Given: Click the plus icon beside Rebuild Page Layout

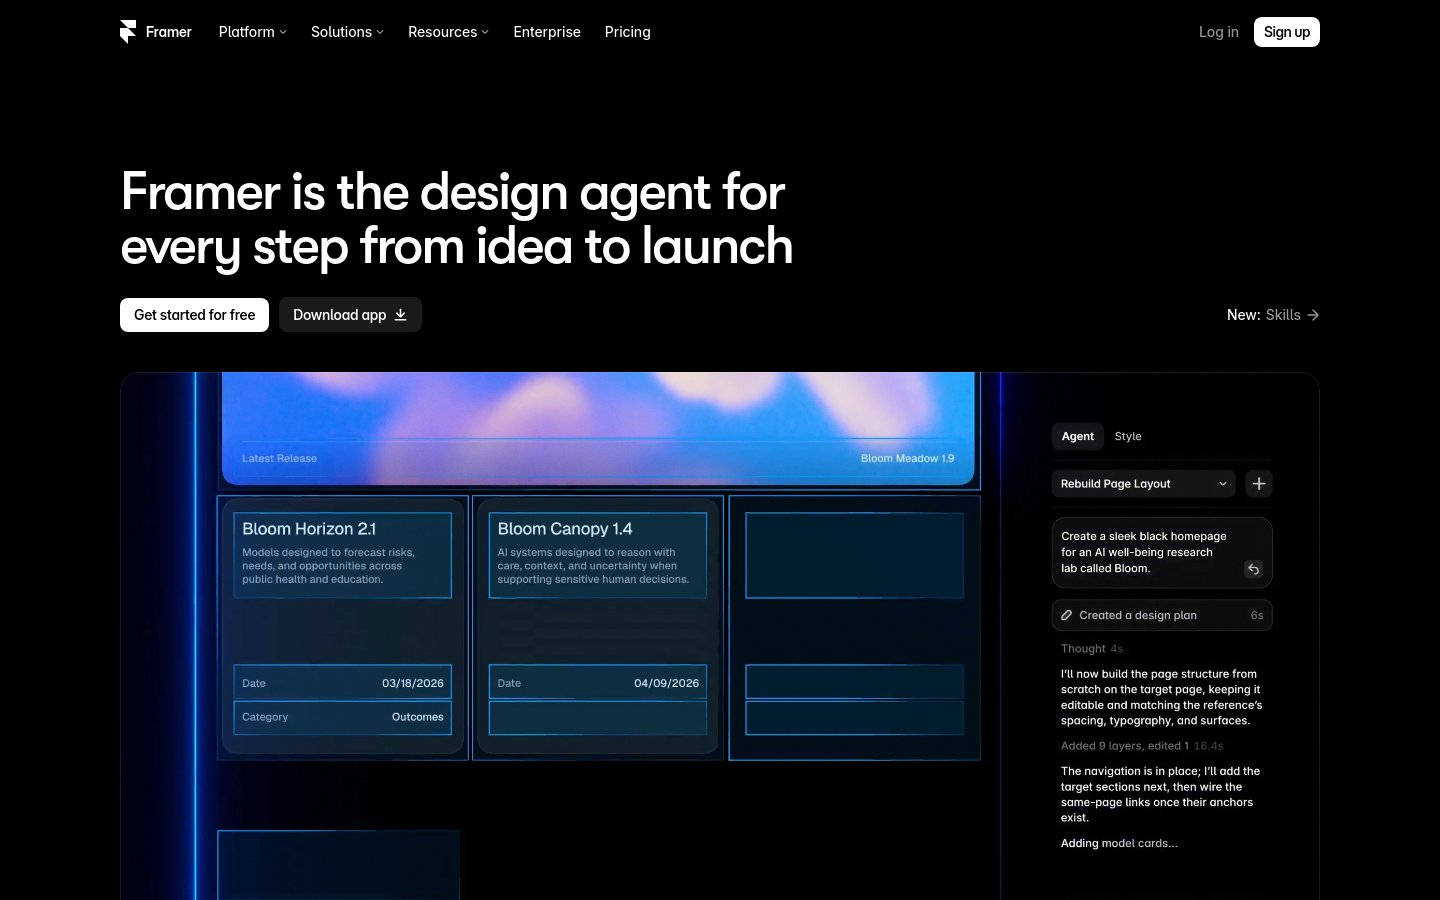Looking at the screenshot, I should [1259, 484].
